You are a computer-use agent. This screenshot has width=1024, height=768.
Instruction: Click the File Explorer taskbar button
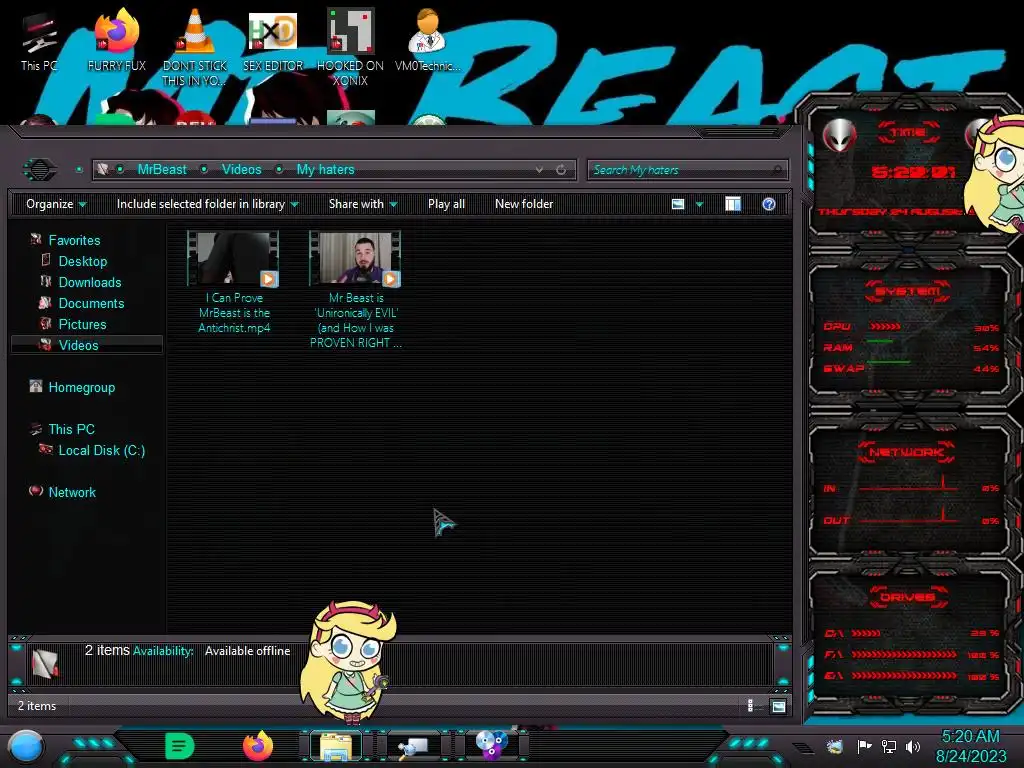(336, 746)
